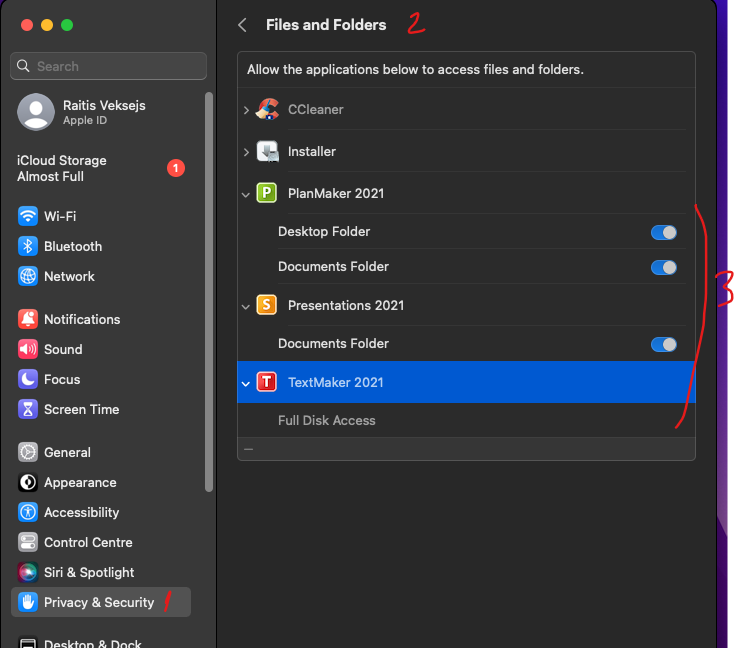The height and width of the screenshot is (648, 736).
Task: Toggle PlanMaker Desktop Folder access
Action: (663, 232)
